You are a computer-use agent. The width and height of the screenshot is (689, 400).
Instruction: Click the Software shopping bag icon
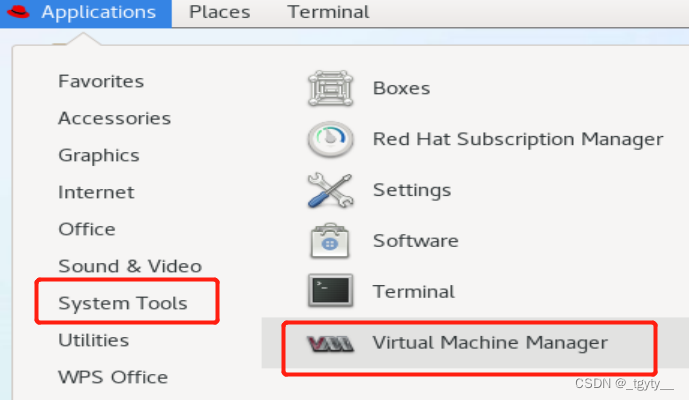pos(330,241)
